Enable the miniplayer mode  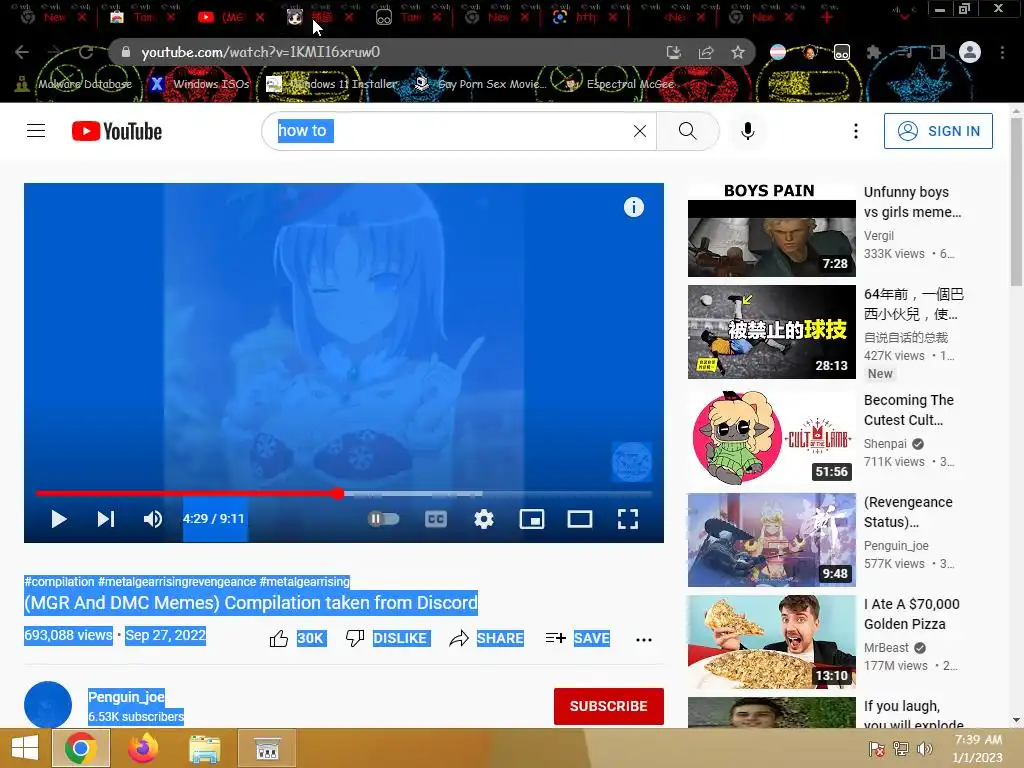tap(532, 519)
